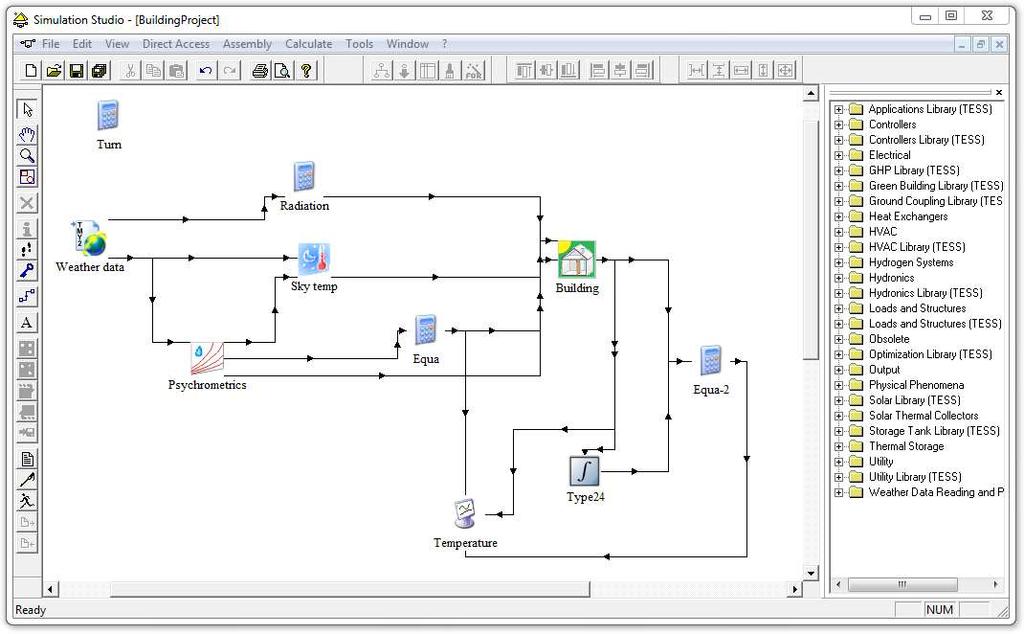Image resolution: width=1024 pixels, height=634 pixels.
Task: Select the Radiation equation component
Action: click(304, 177)
